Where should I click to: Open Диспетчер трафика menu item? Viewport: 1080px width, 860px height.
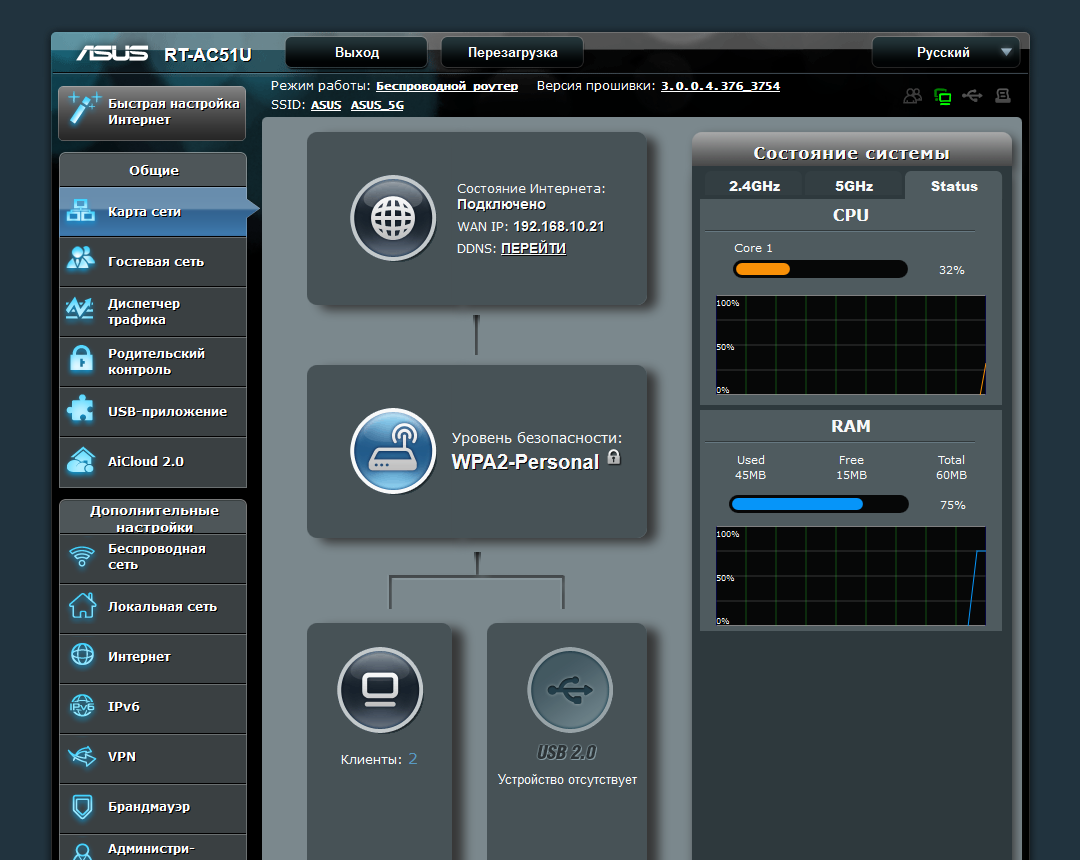tap(153, 311)
